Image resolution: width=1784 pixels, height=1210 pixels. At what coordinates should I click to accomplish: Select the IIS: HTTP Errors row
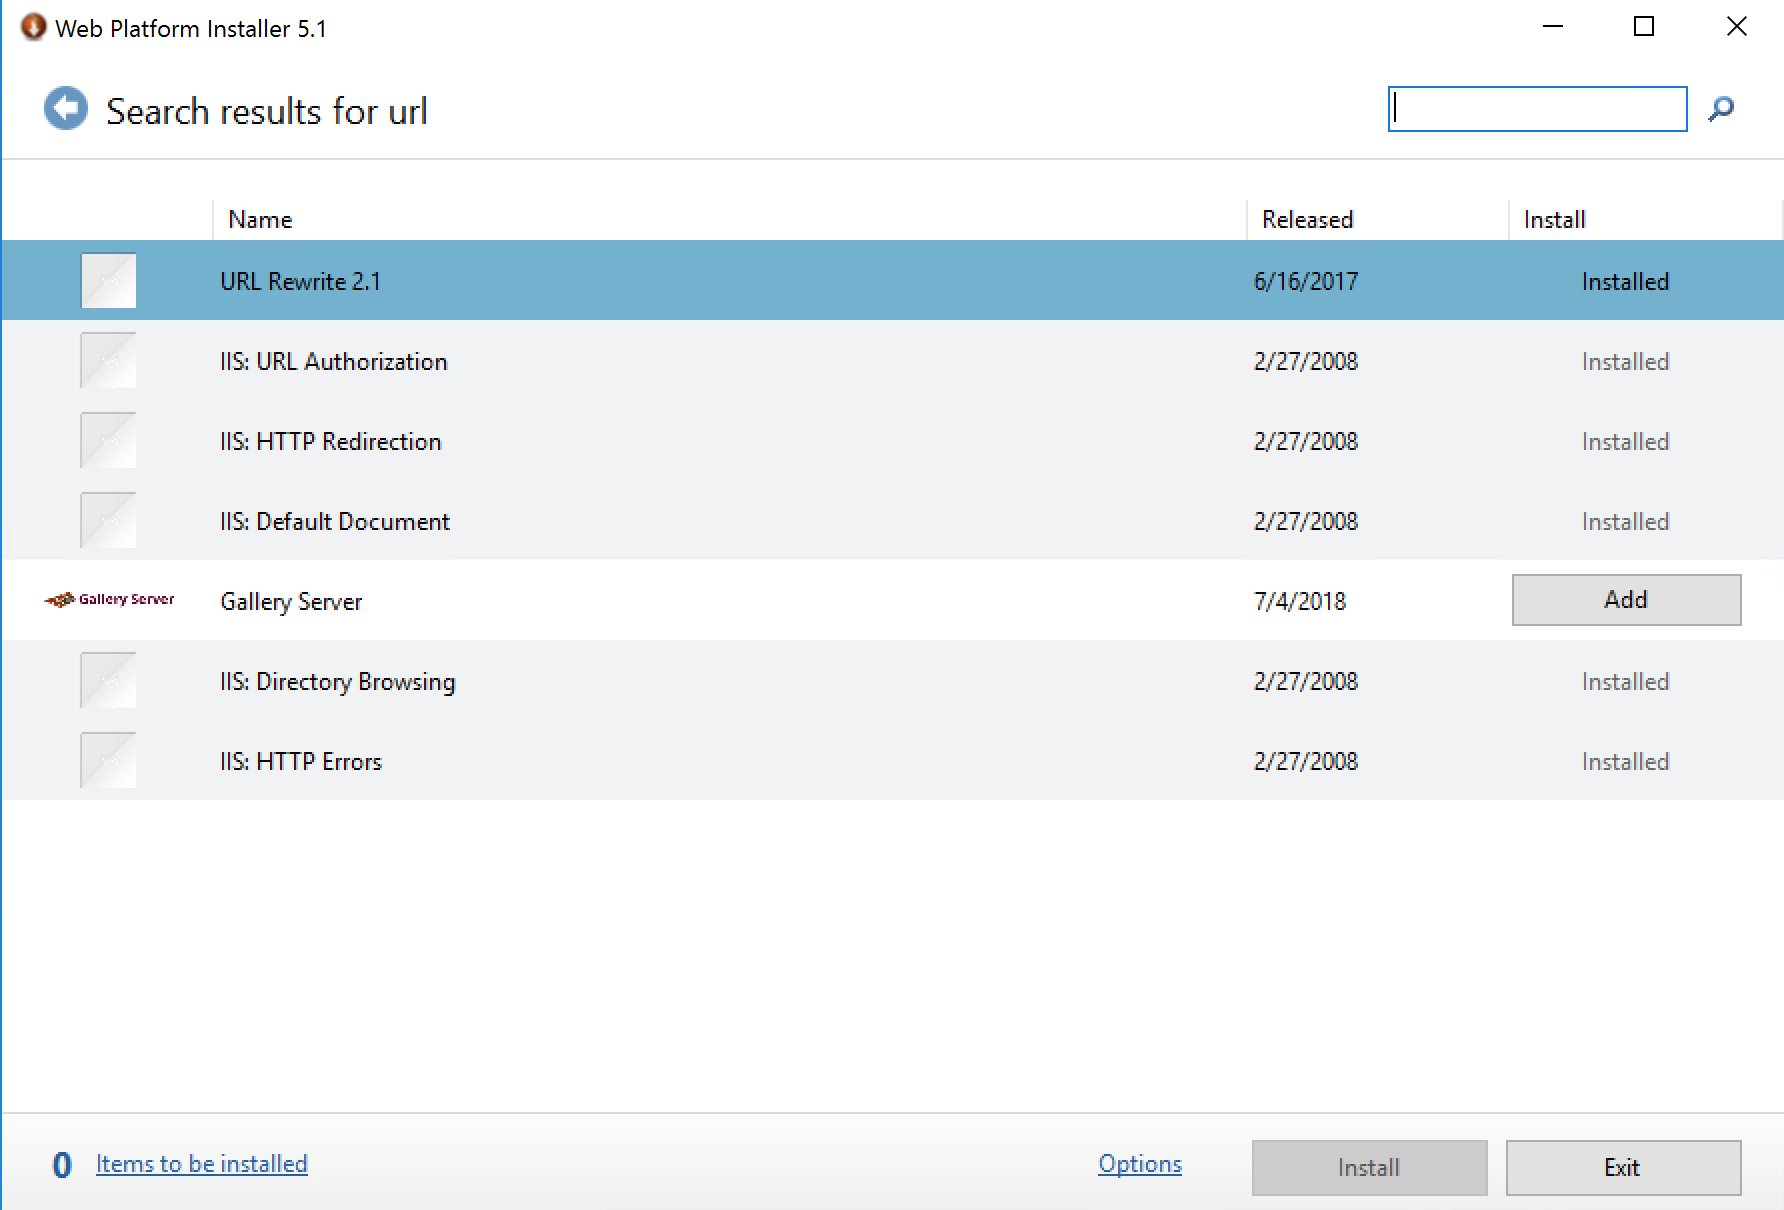(x=700, y=760)
